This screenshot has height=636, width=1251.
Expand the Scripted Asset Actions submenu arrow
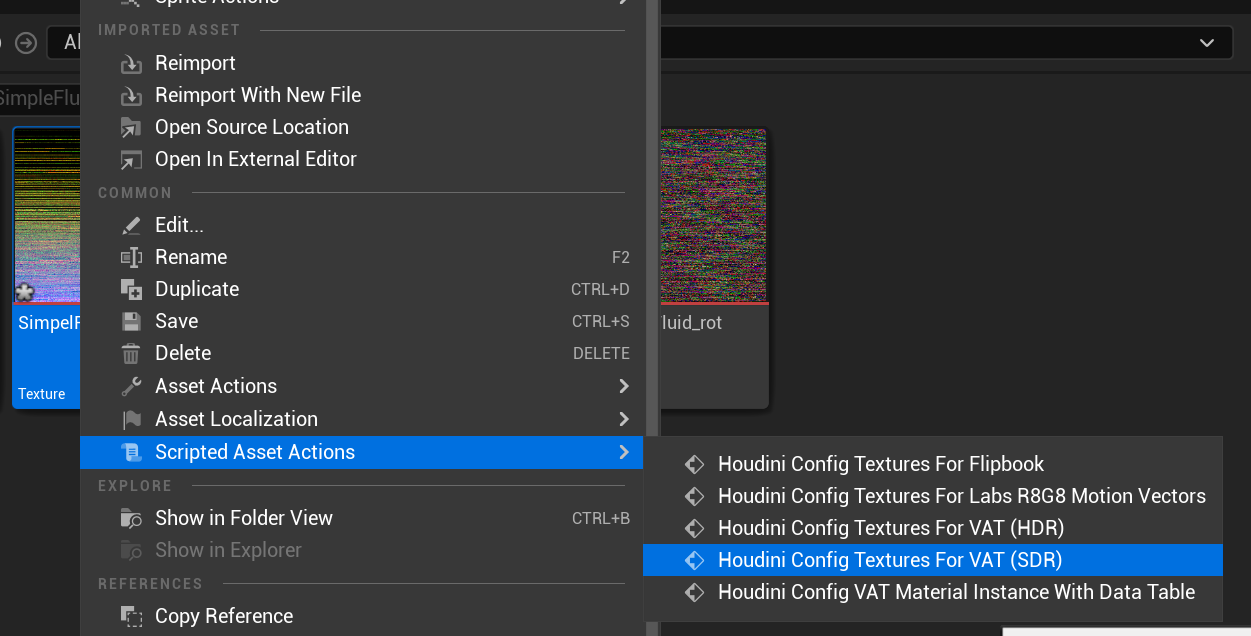(624, 452)
